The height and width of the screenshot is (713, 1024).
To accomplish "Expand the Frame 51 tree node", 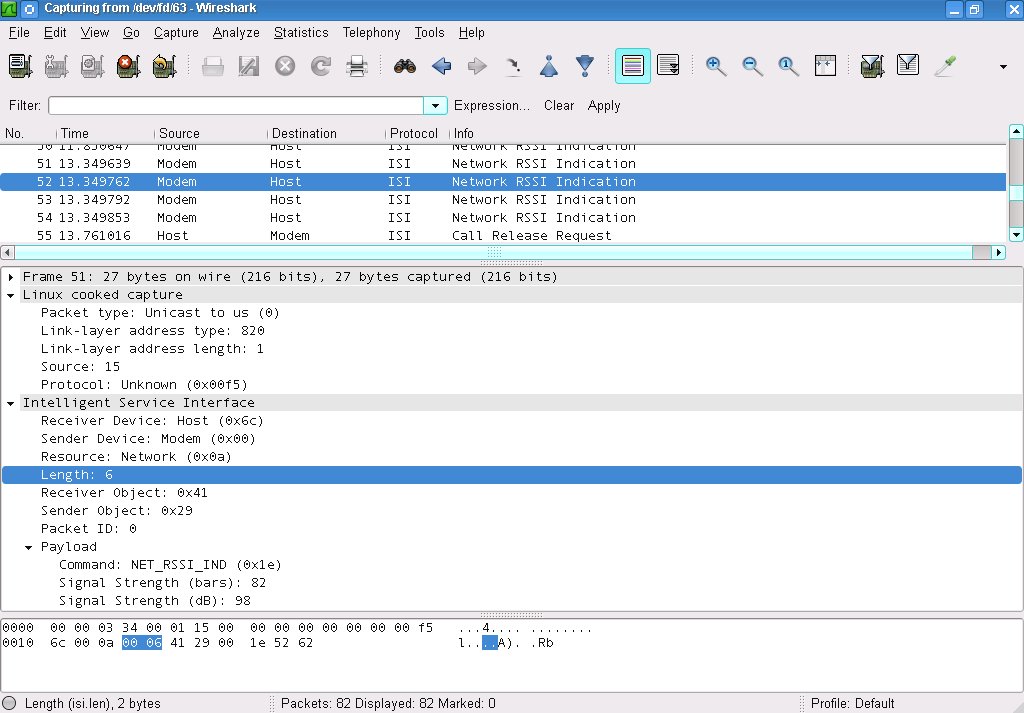I will pyautogui.click(x=11, y=277).
